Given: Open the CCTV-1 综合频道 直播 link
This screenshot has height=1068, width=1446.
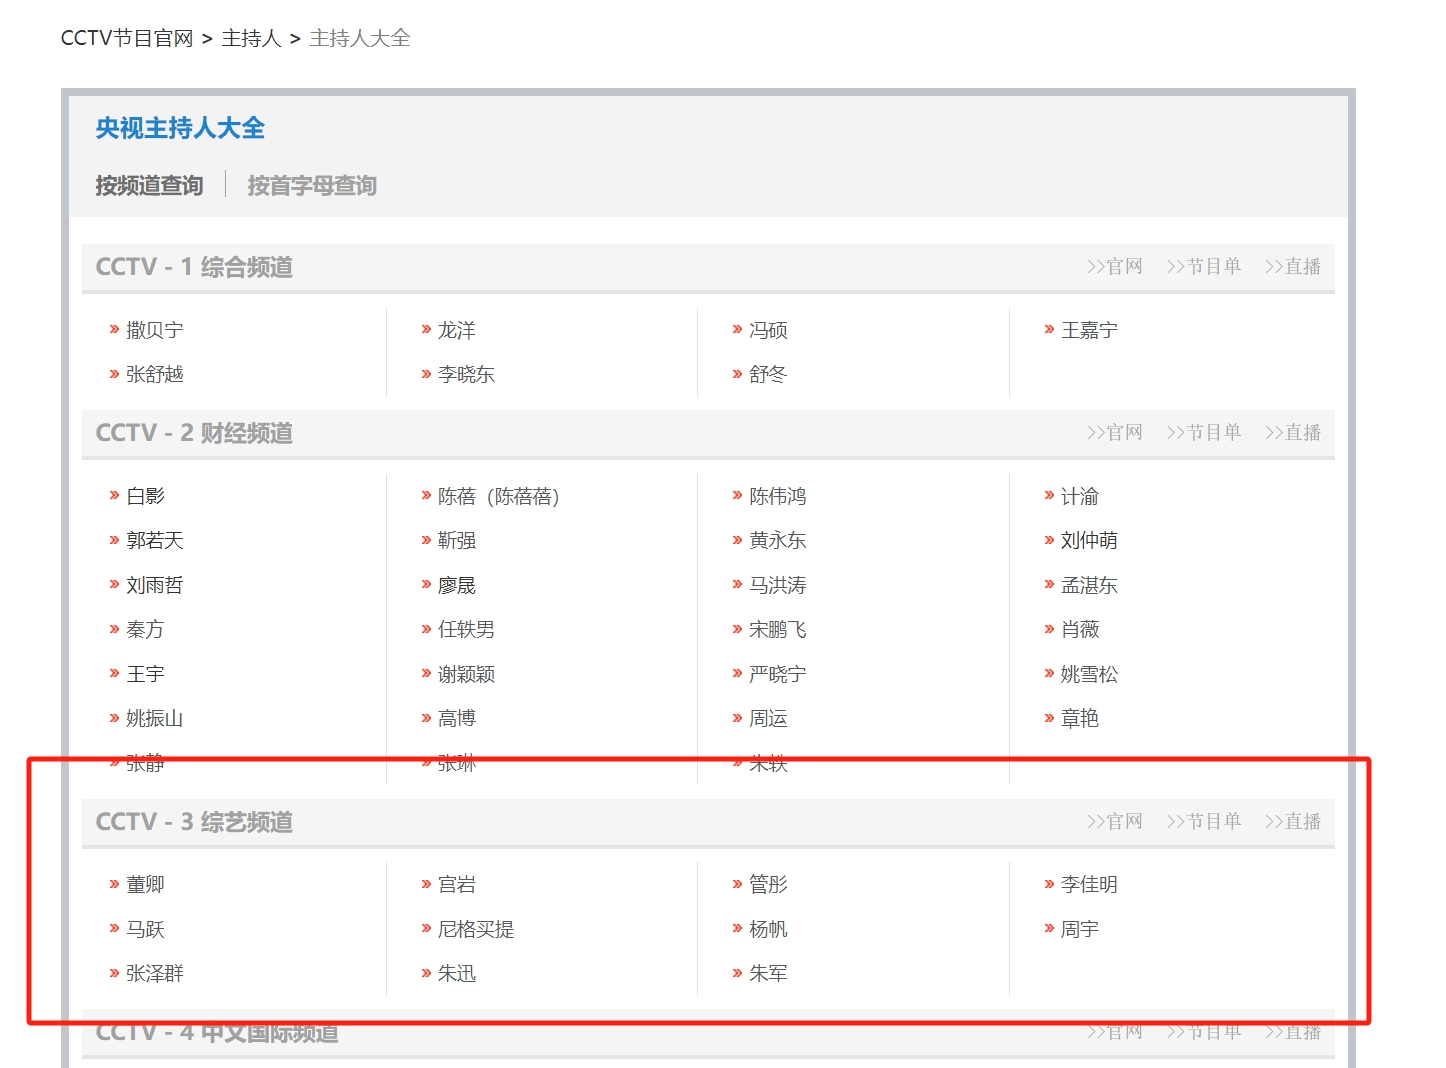Looking at the screenshot, I should click(1292, 266).
